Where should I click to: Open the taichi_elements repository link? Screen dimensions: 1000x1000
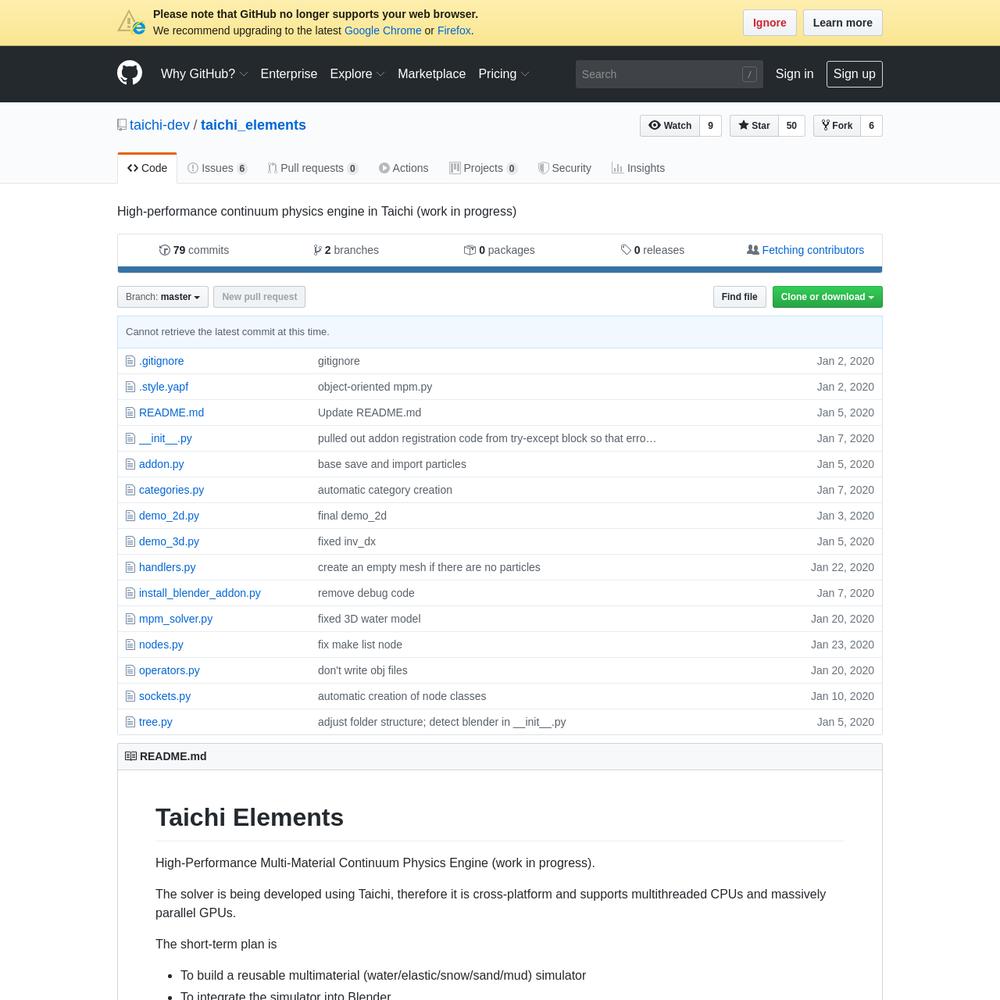[x=253, y=125]
